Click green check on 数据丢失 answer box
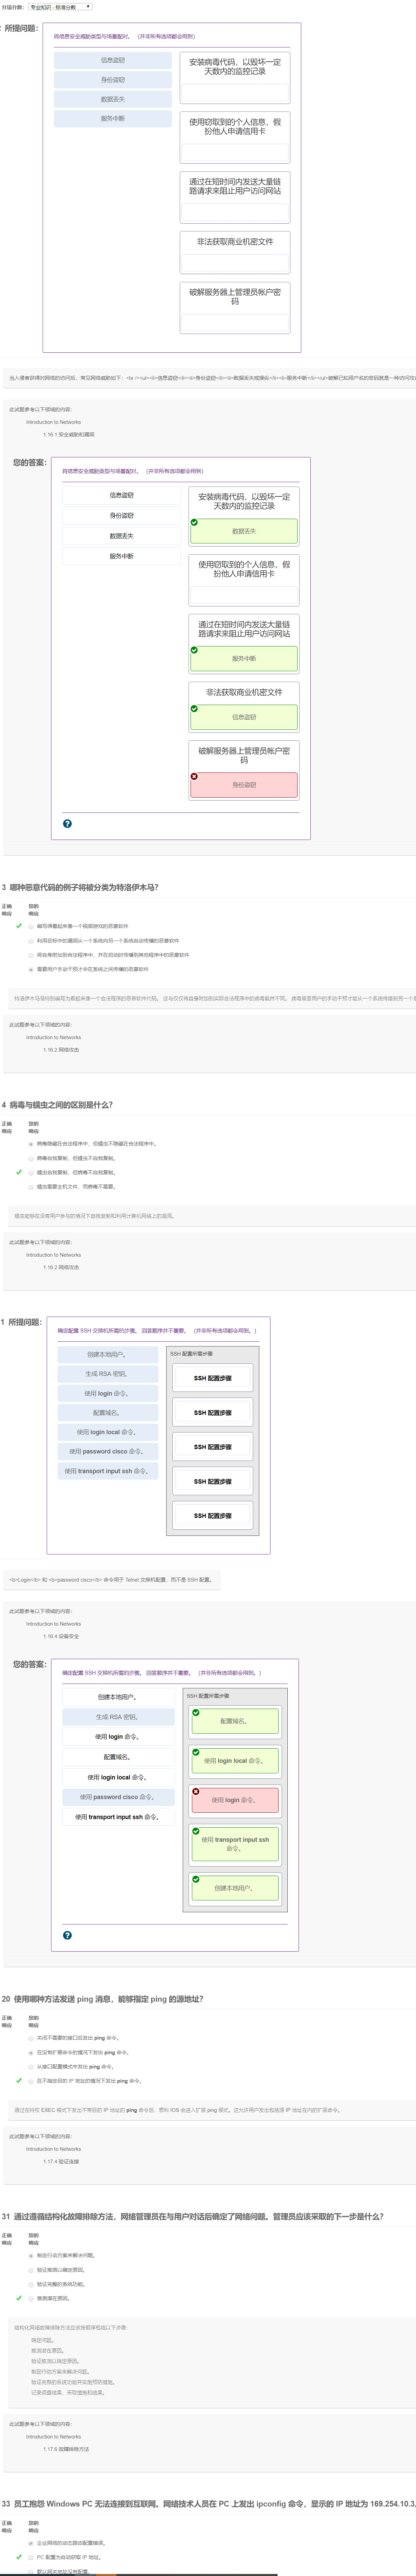 point(194,522)
